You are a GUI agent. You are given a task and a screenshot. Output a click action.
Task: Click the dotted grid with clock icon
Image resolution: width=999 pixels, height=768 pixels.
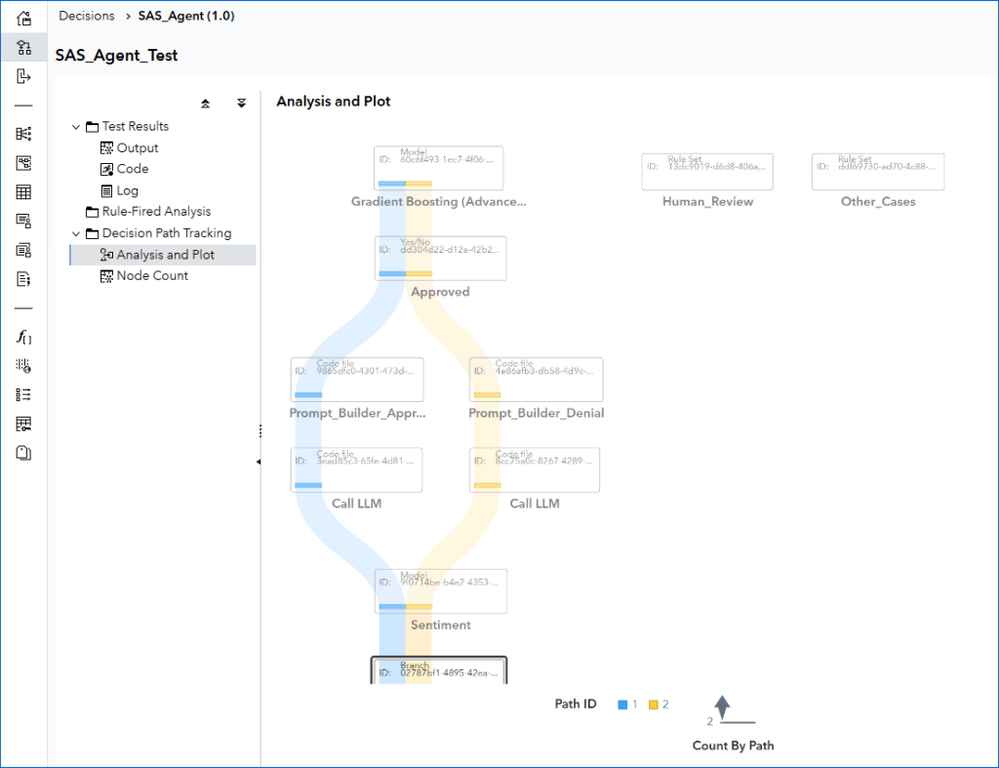point(24,366)
